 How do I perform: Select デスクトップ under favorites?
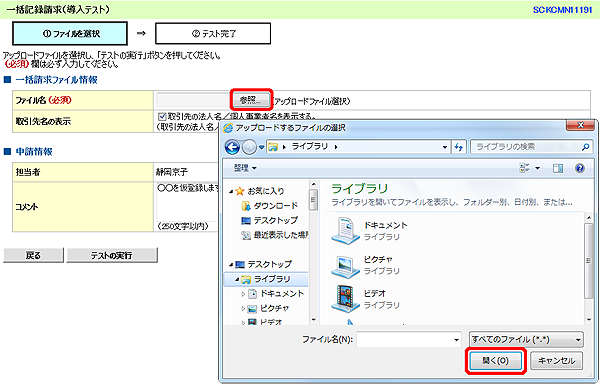click(x=276, y=220)
